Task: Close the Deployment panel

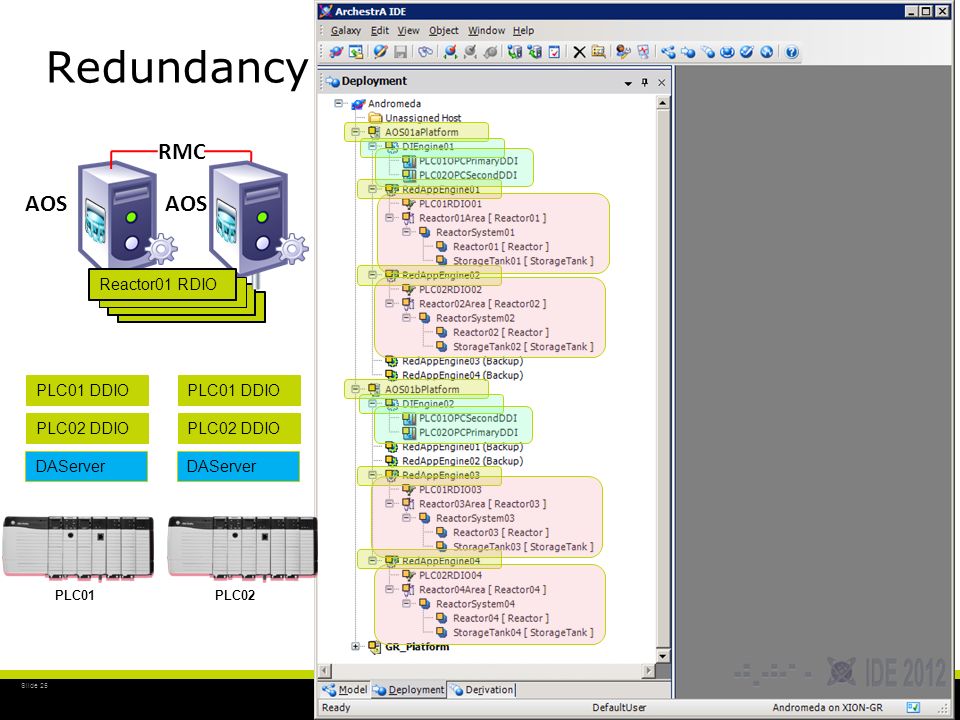Action: [661, 82]
